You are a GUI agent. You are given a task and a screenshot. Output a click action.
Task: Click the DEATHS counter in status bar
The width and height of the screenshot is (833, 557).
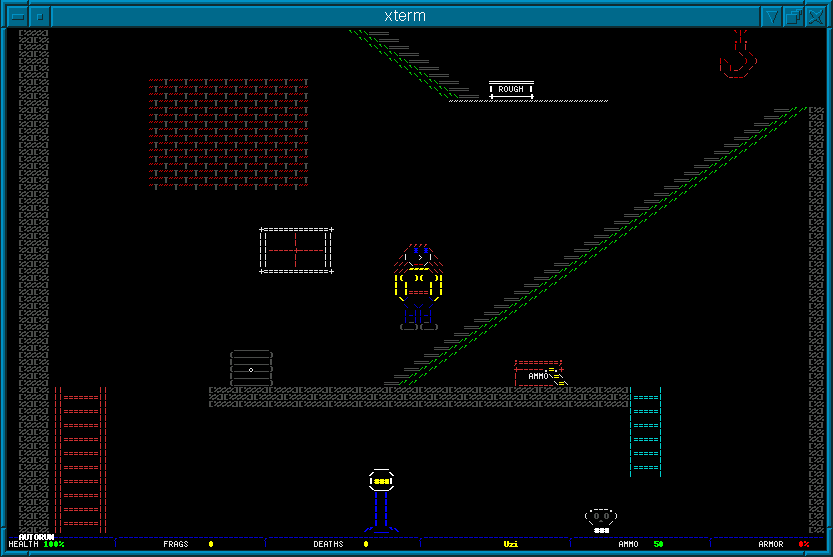(x=341, y=544)
